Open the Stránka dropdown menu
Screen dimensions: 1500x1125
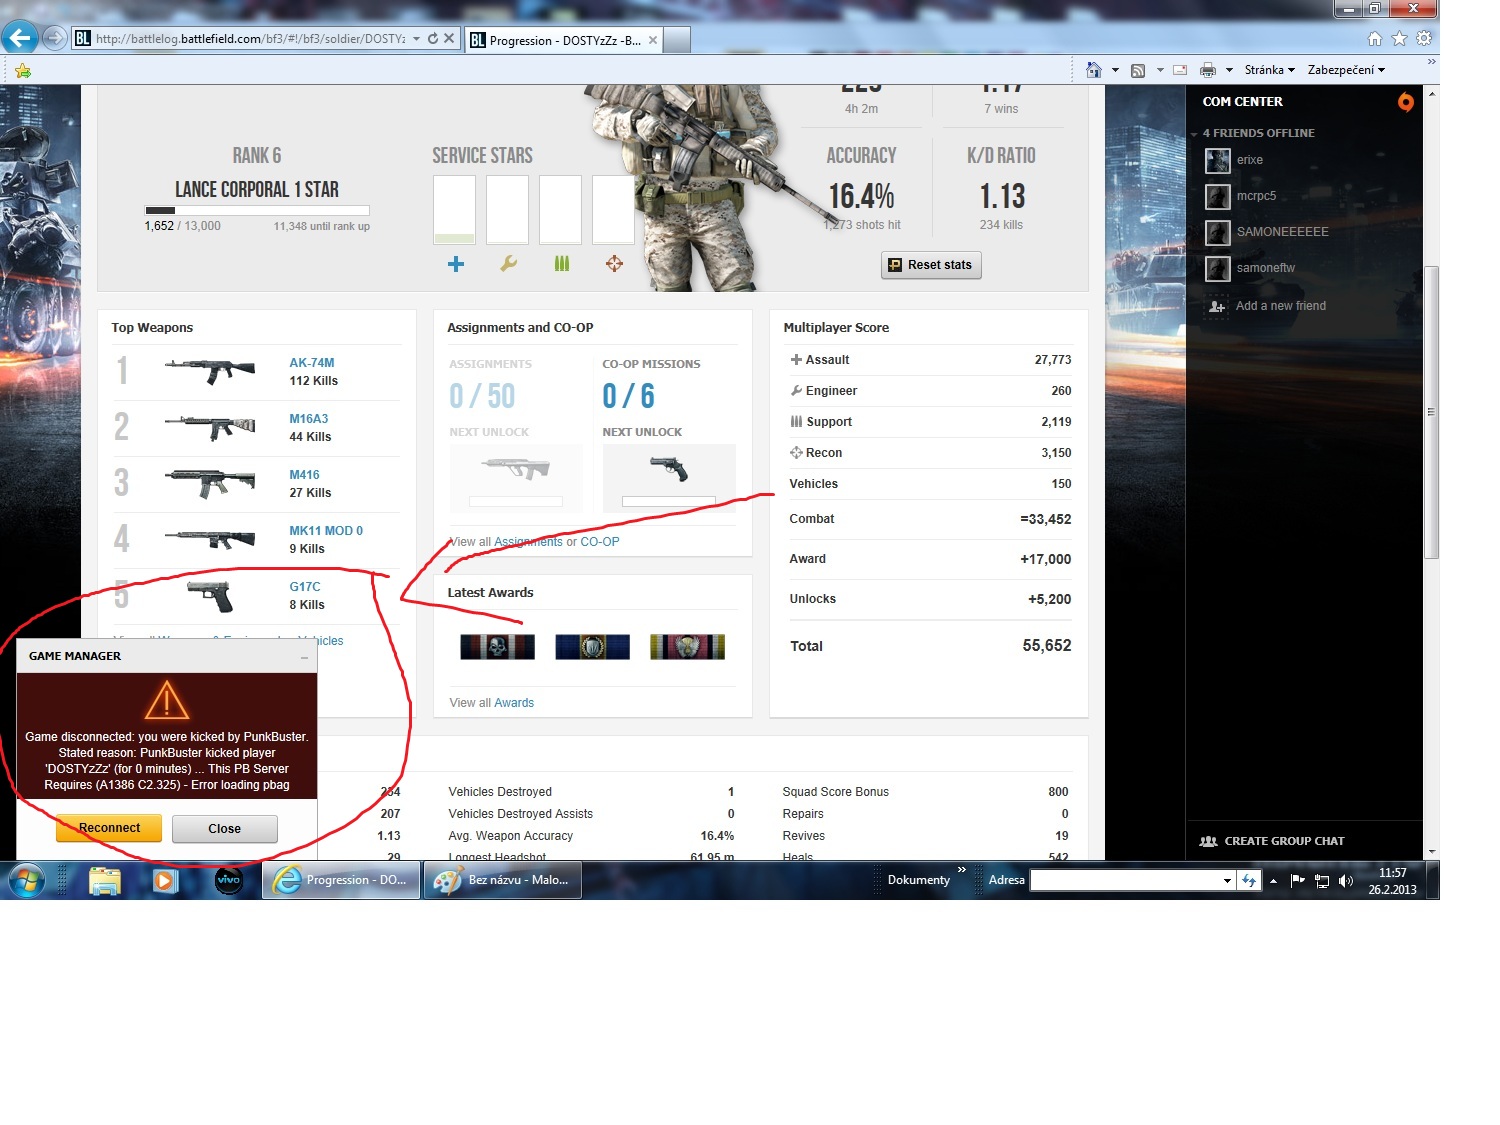[x=1269, y=70]
